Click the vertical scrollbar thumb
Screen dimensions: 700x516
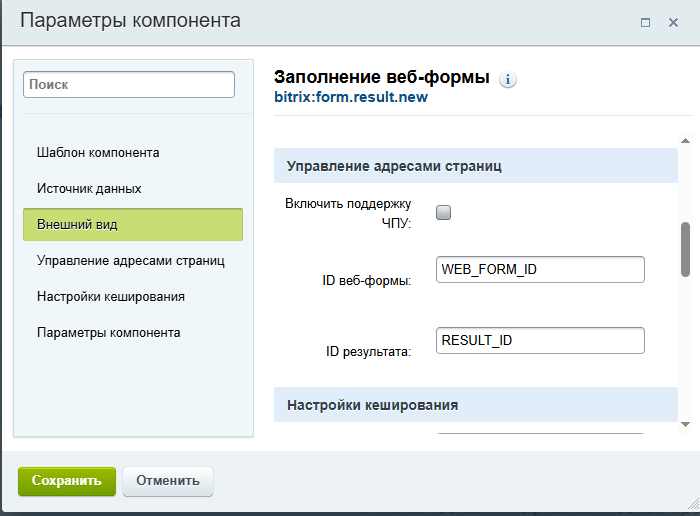coord(686,248)
